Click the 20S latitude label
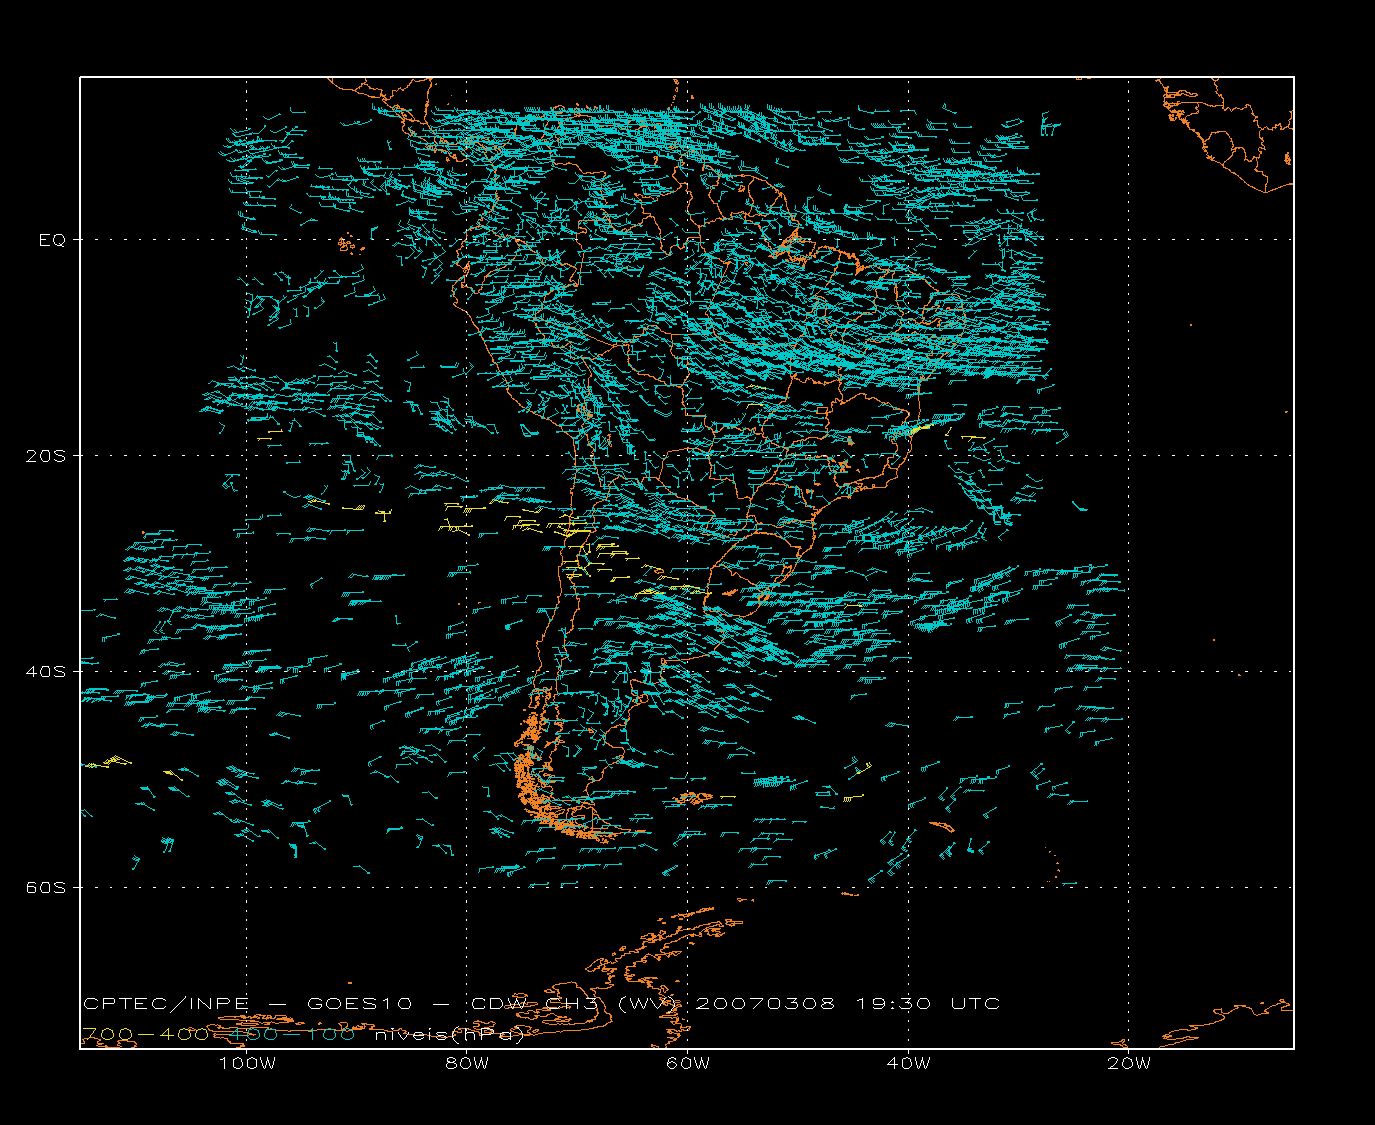 [x=45, y=456]
